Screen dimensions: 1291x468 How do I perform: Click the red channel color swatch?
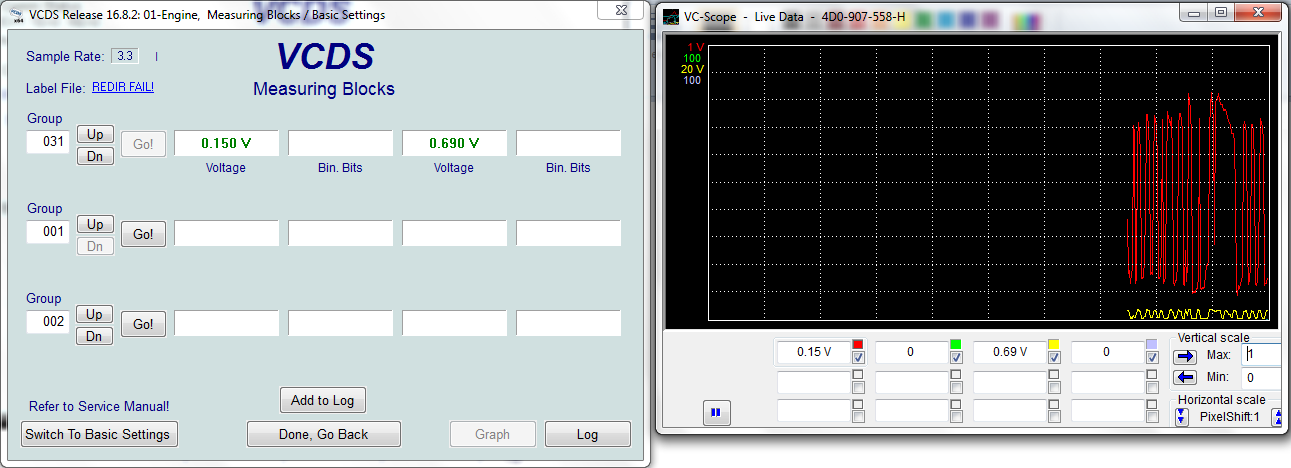pyautogui.click(x=857, y=344)
